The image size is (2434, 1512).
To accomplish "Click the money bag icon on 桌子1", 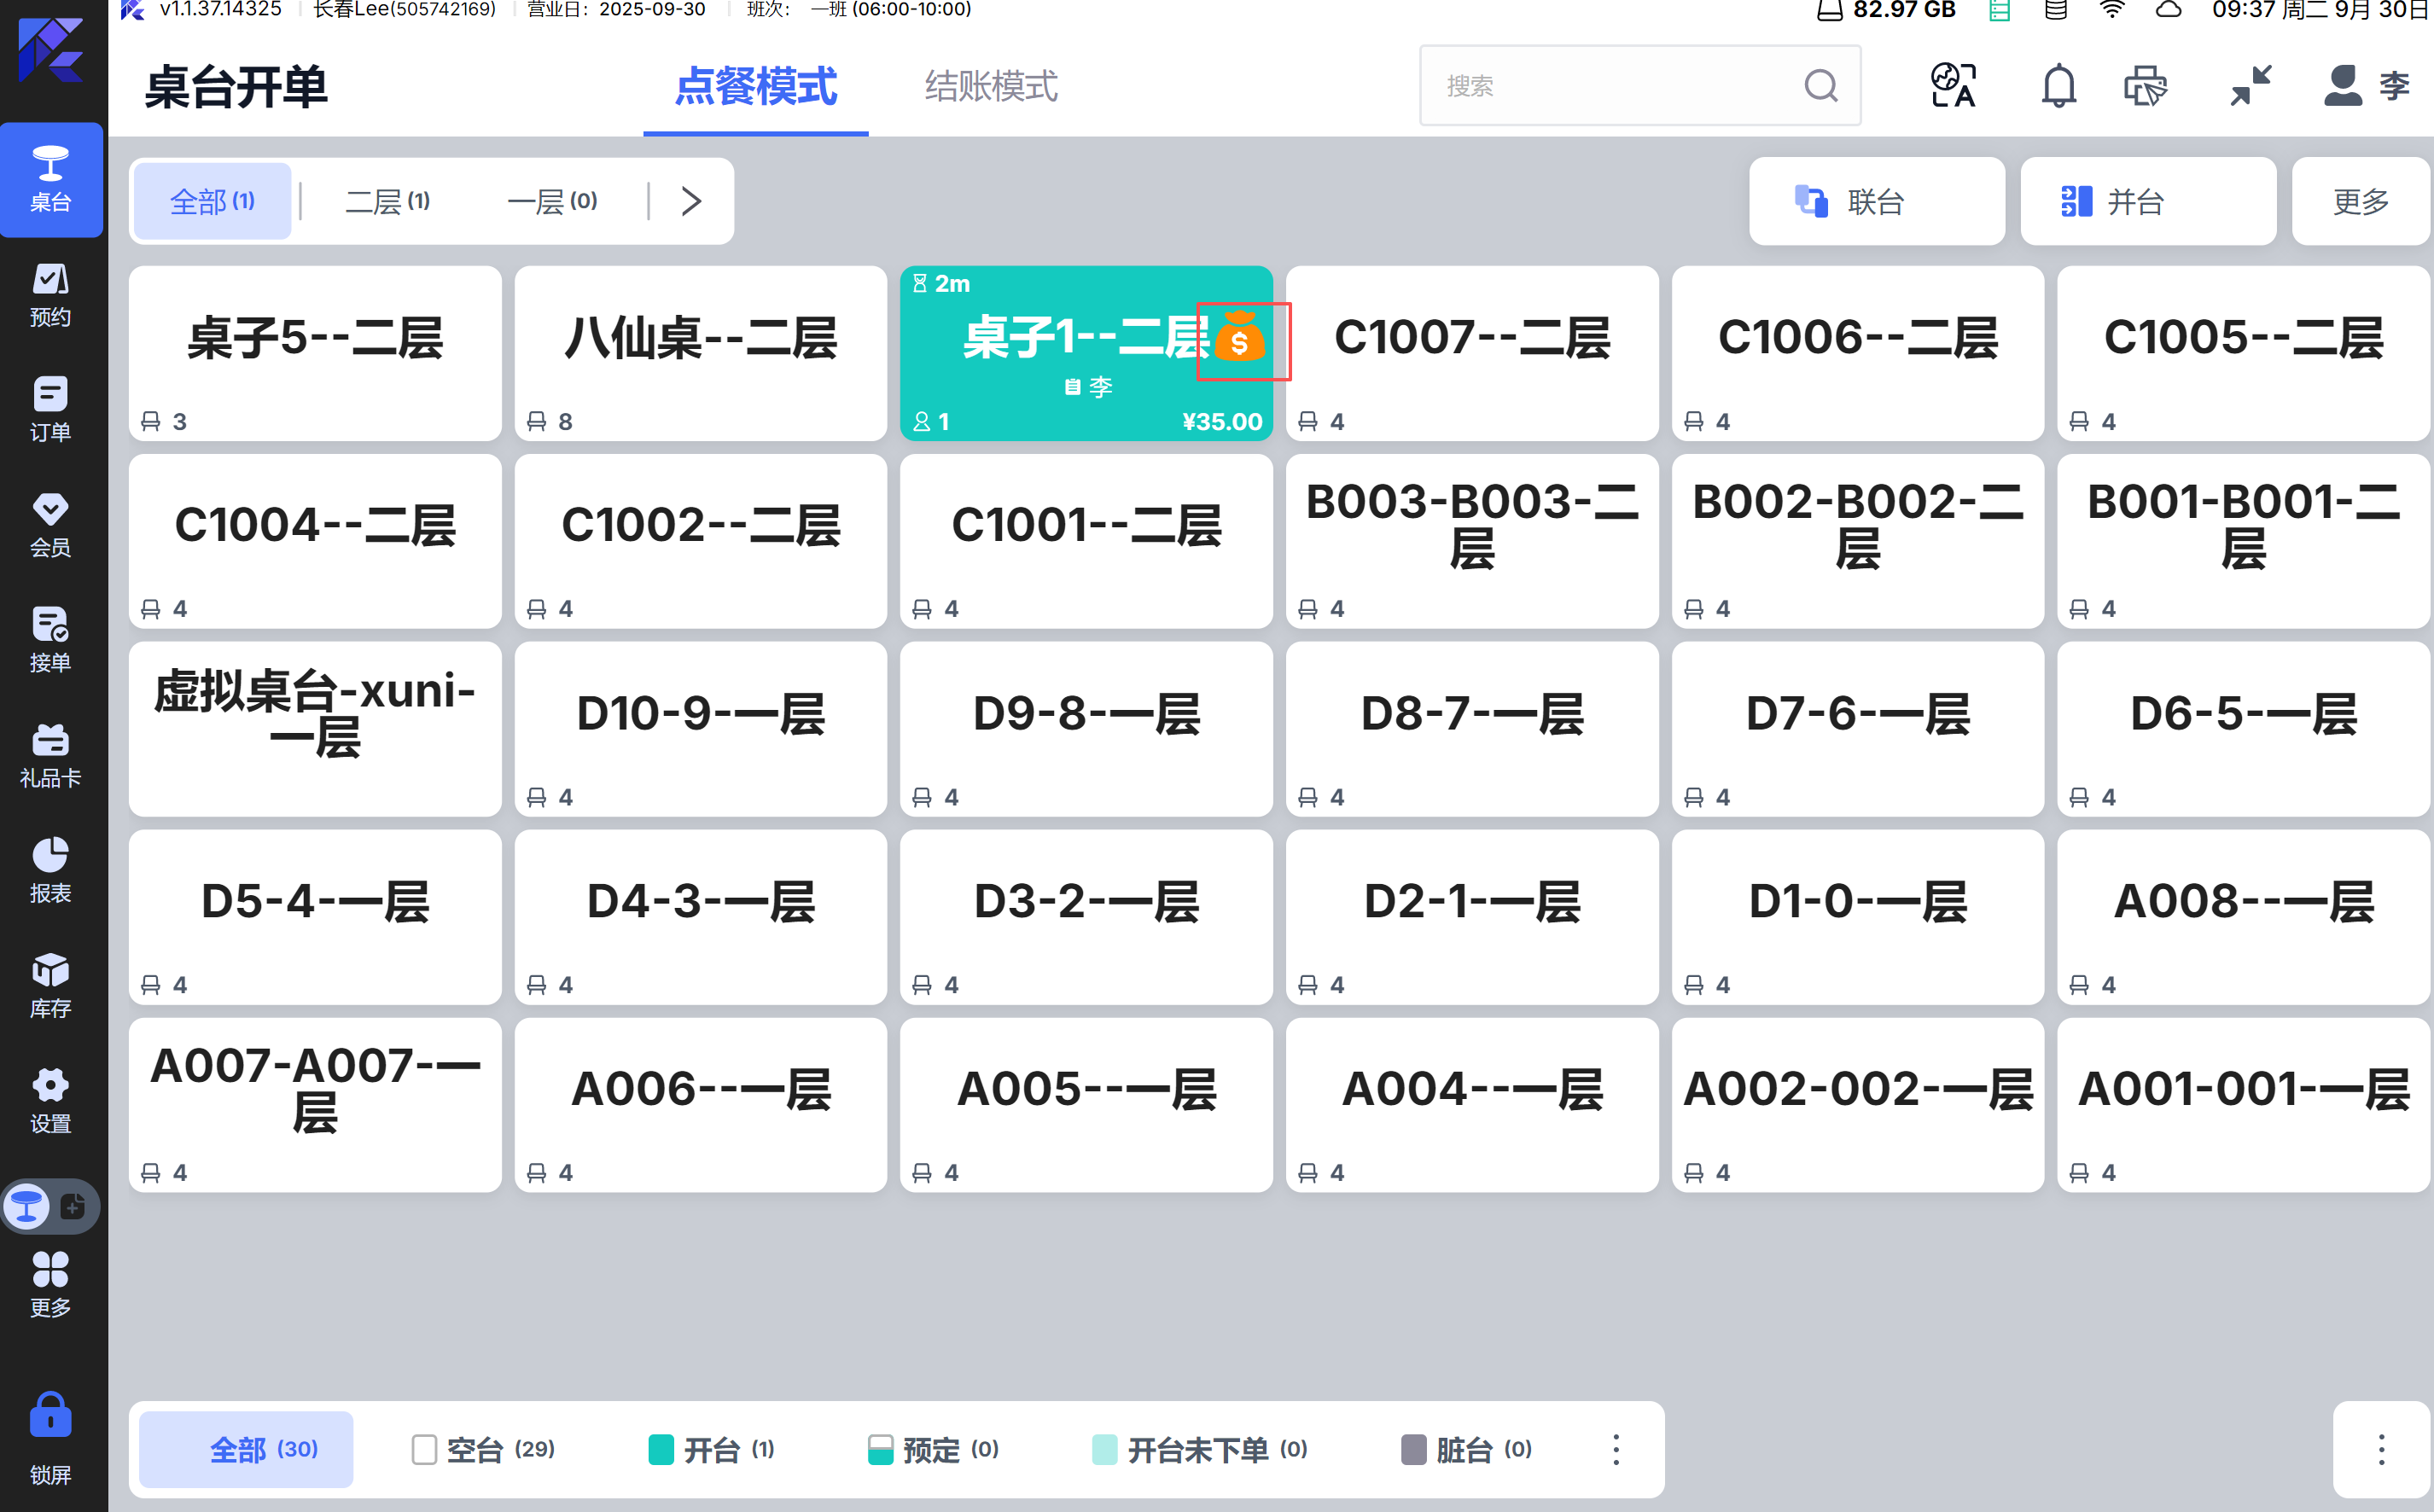I will [x=1240, y=338].
